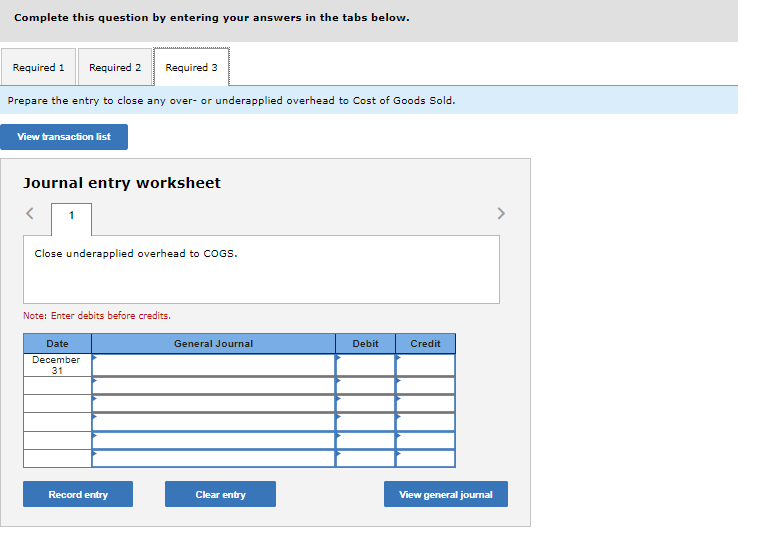This screenshot has width=766, height=533.
Task: Click fifth row Credit amount cell
Action: (x=426, y=441)
